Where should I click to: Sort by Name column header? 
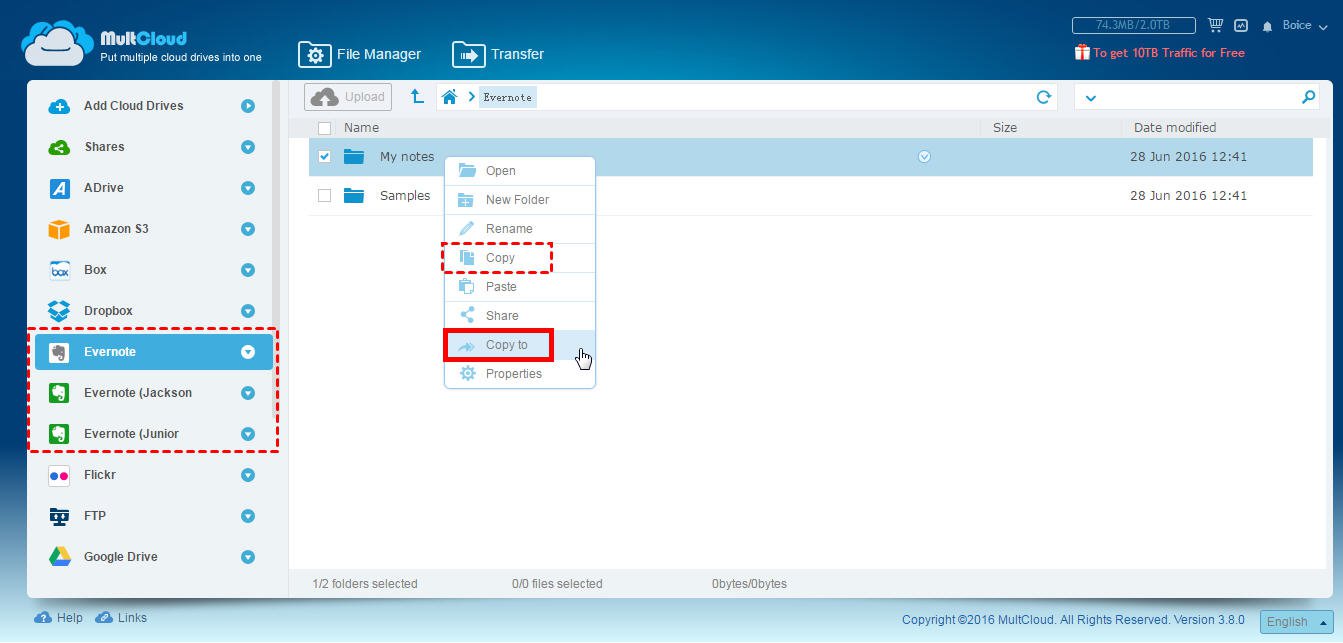(361, 128)
